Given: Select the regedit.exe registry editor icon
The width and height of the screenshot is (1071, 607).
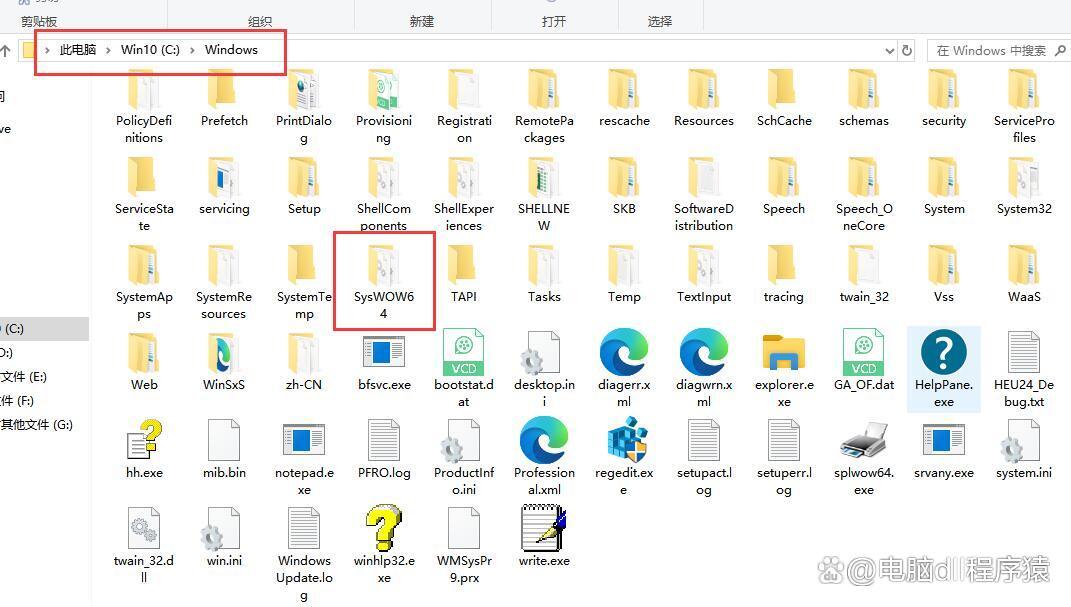Looking at the screenshot, I should [624, 440].
